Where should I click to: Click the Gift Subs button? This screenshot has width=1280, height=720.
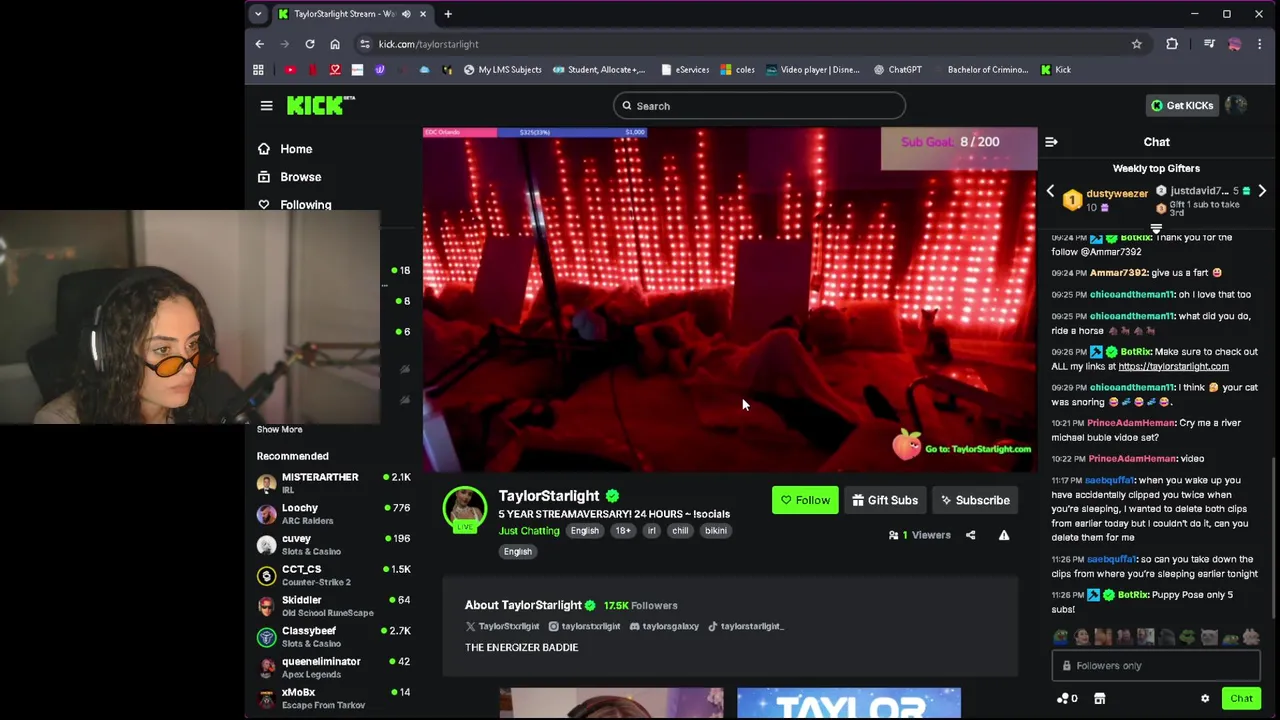[x=885, y=500]
